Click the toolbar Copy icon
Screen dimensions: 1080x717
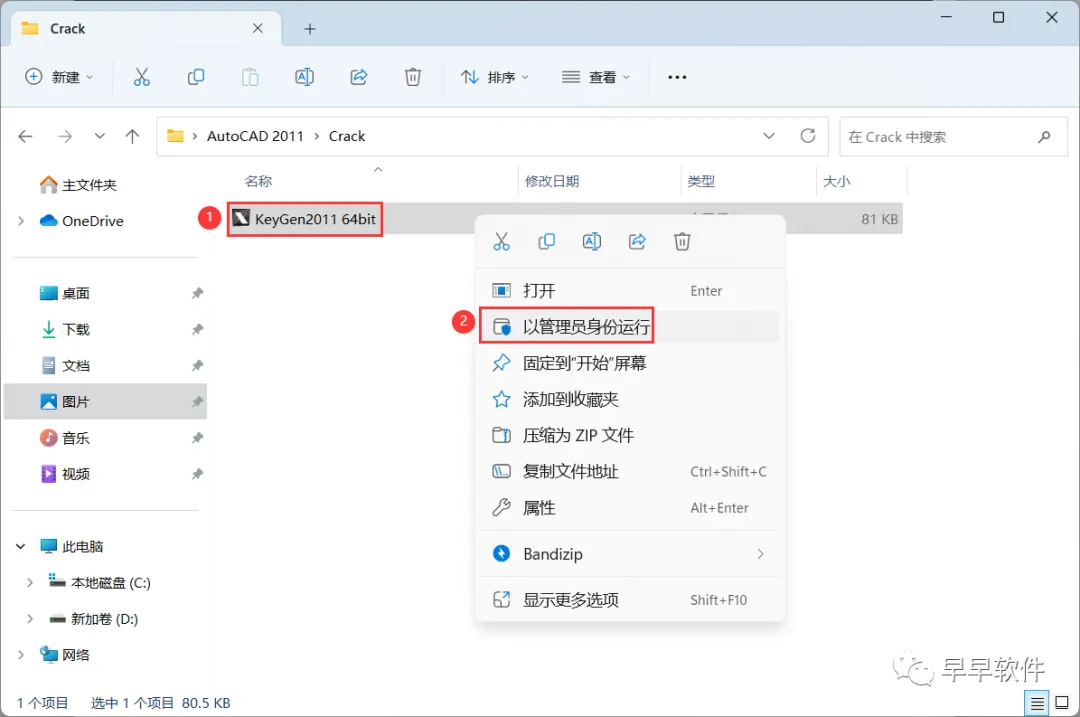pos(196,77)
